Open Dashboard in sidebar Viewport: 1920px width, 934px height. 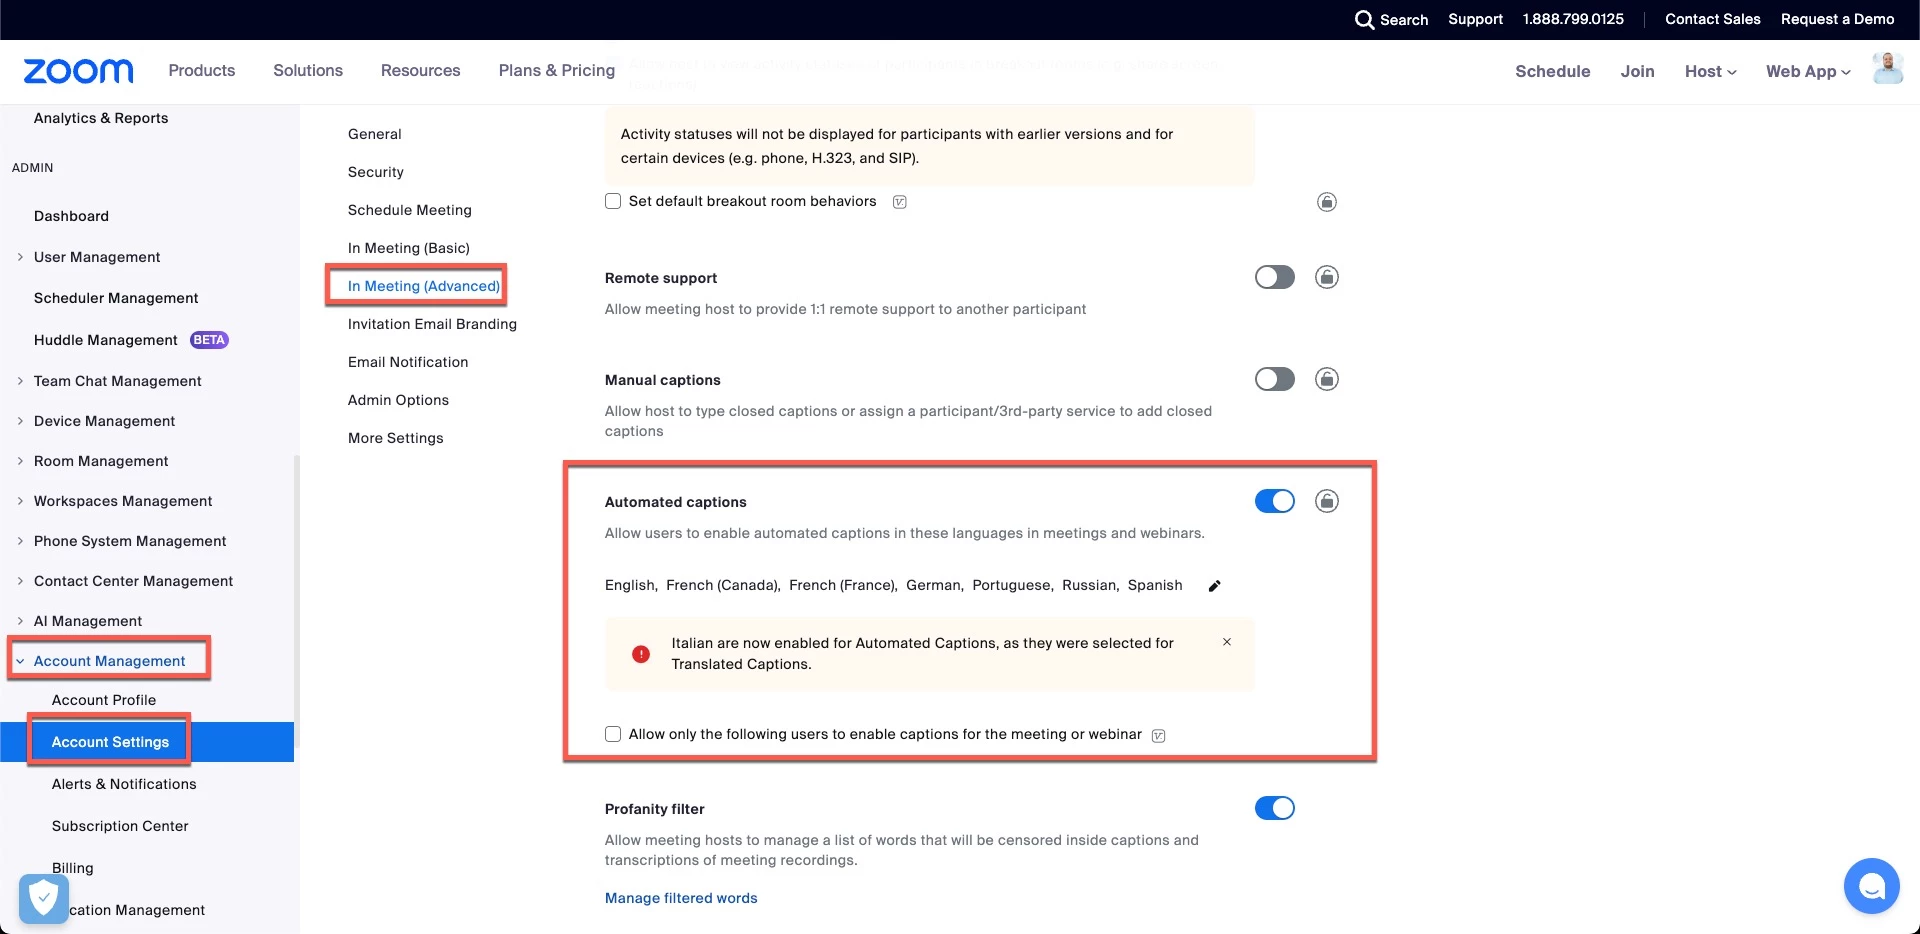click(71, 216)
